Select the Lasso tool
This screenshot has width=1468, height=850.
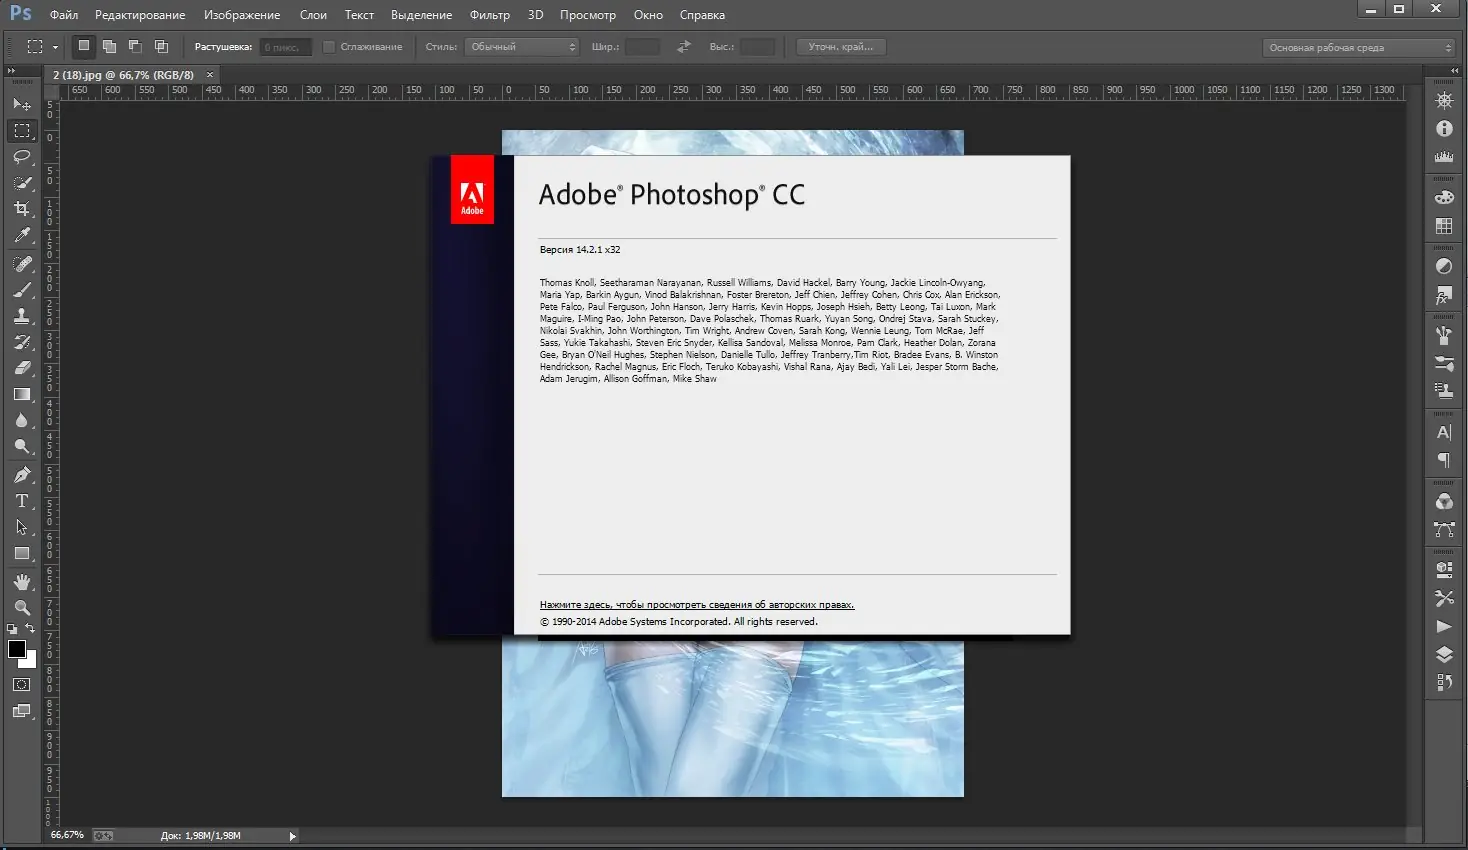pos(22,157)
